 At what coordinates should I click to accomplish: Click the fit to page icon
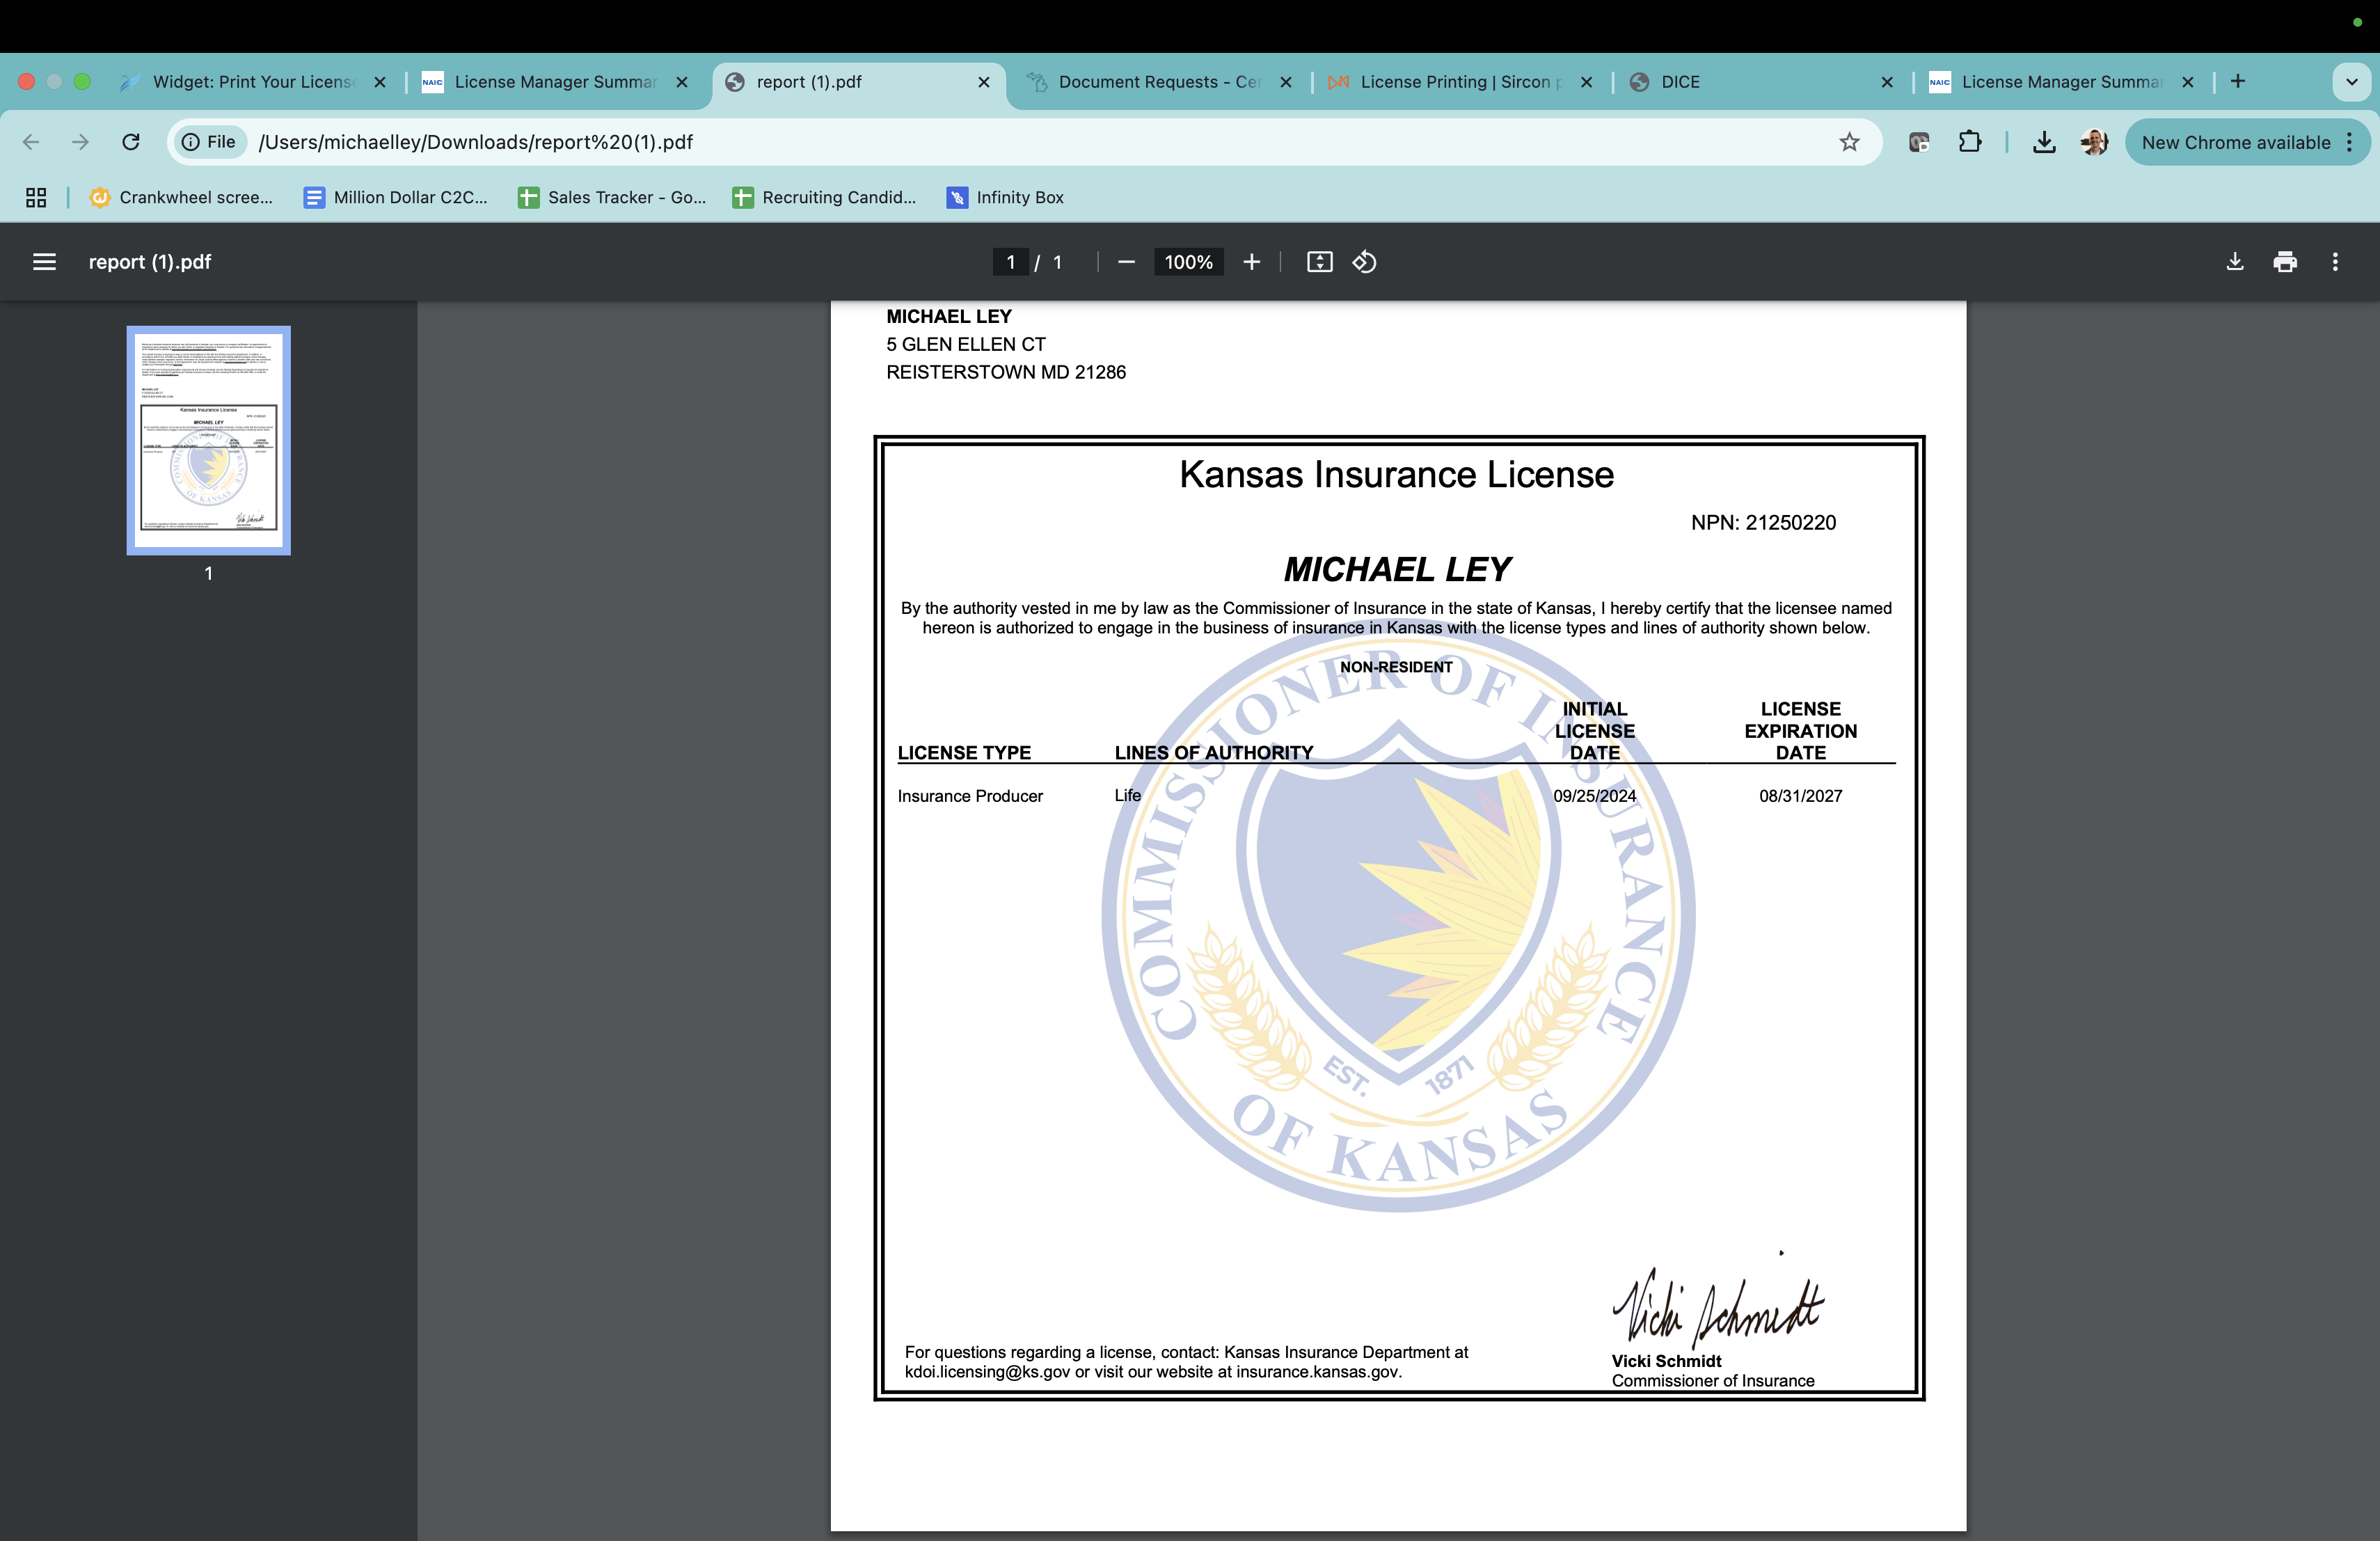1319,262
